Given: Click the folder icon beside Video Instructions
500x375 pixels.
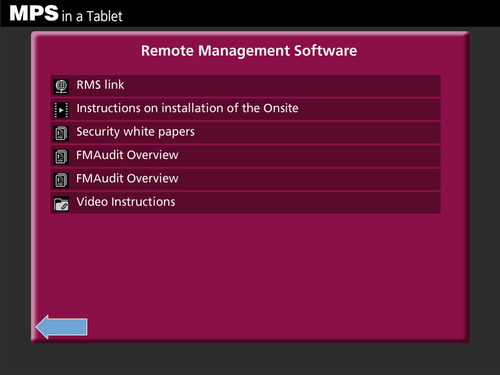Looking at the screenshot, I should (x=61, y=204).
